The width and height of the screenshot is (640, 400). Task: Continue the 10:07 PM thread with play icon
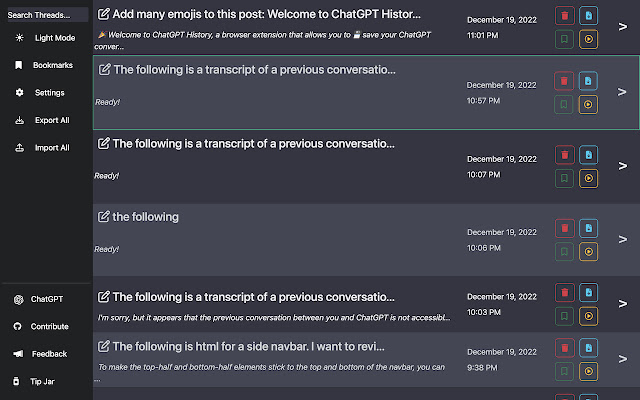589,178
